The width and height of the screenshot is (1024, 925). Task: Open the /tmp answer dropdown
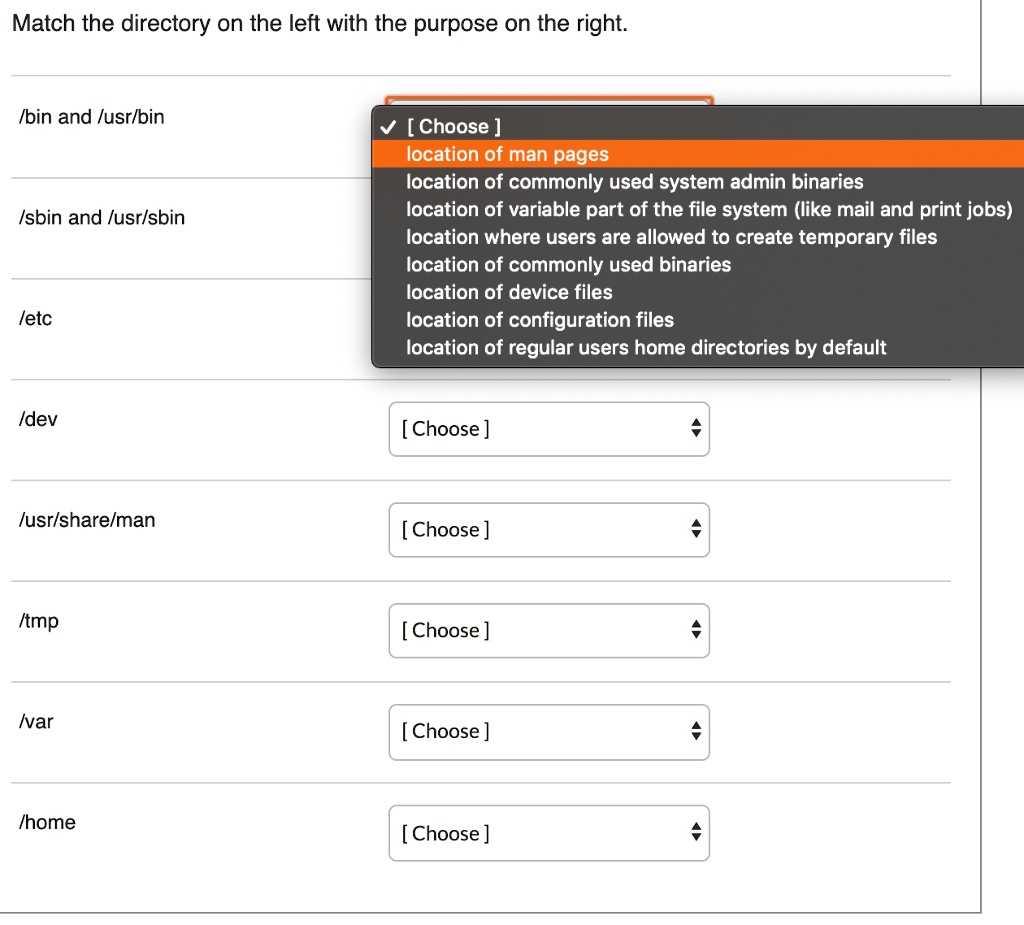(548, 630)
